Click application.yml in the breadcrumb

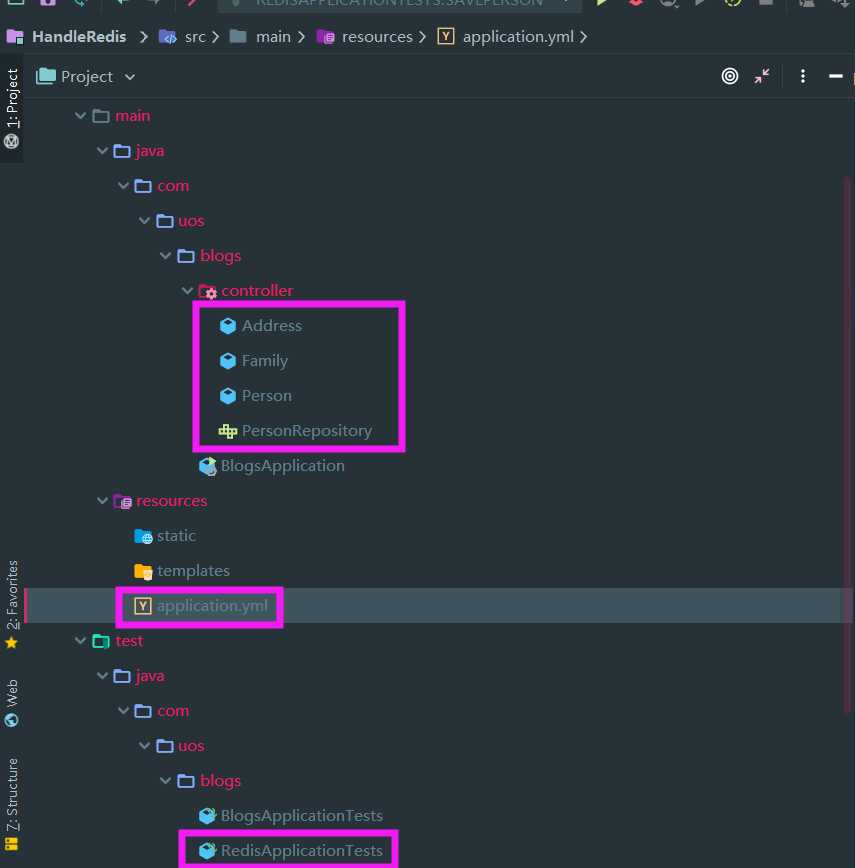[518, 37]
